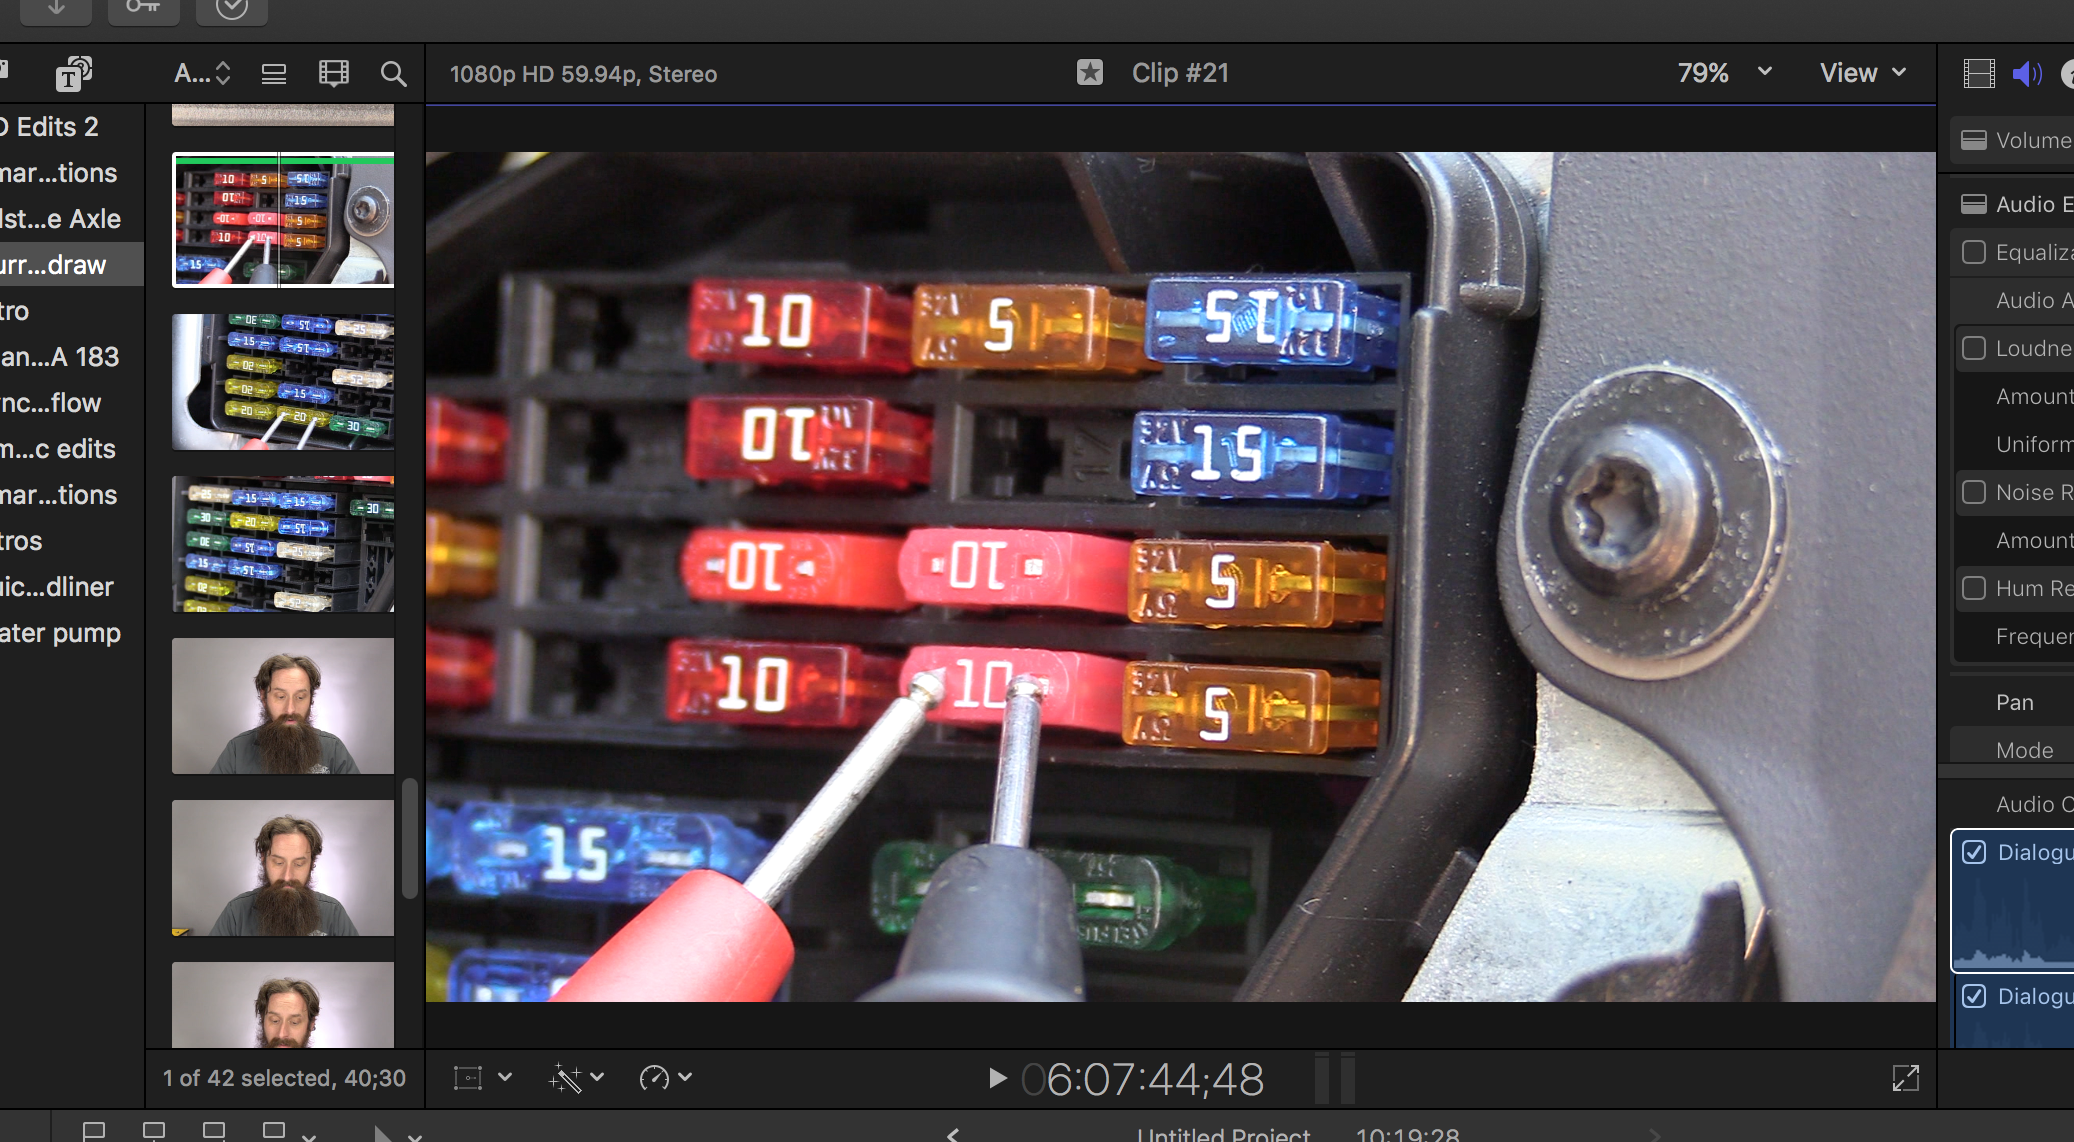Click the browser vertical scrollbar handle
Viewport: 2074px width, 1142px height.
pyautogui.click(x=409, y=838)
